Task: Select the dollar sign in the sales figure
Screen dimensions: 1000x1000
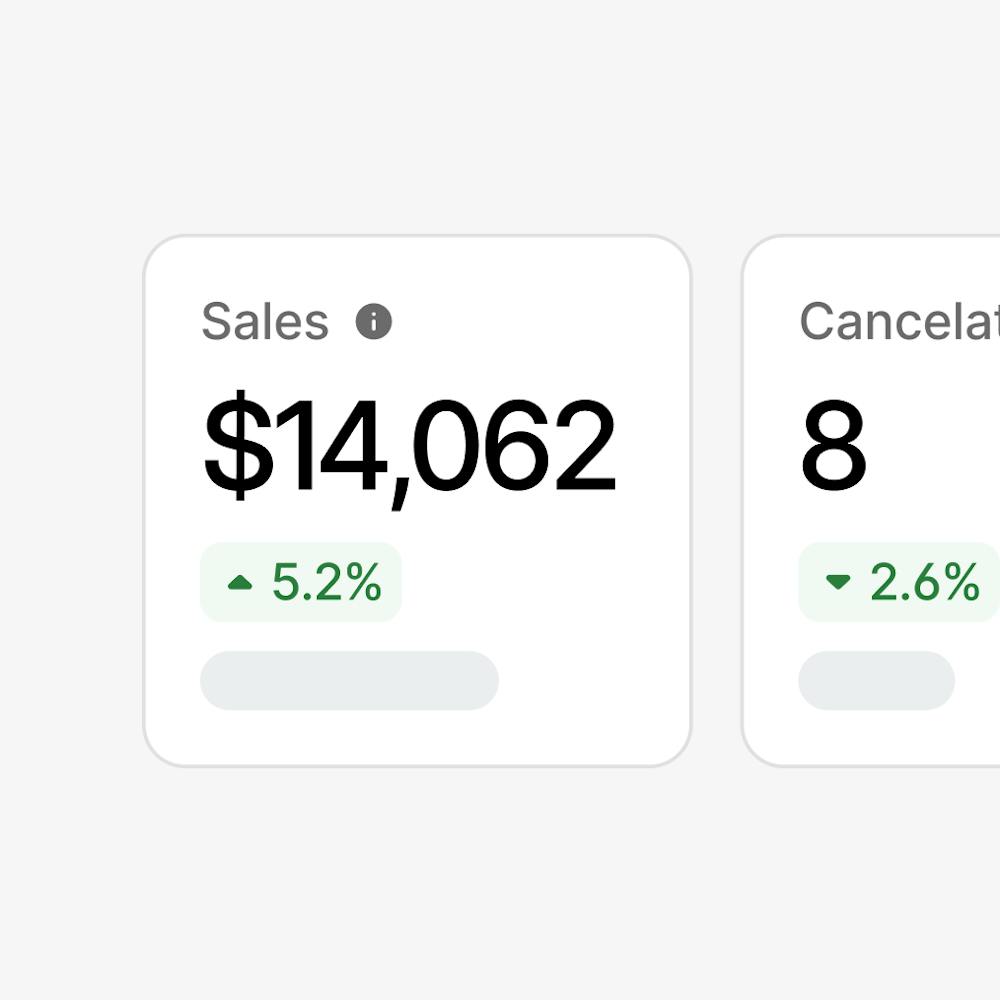Action: click(238, 445)
